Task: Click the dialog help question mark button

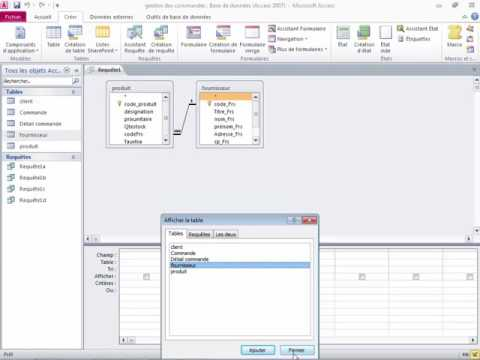Action: (294, 220)
